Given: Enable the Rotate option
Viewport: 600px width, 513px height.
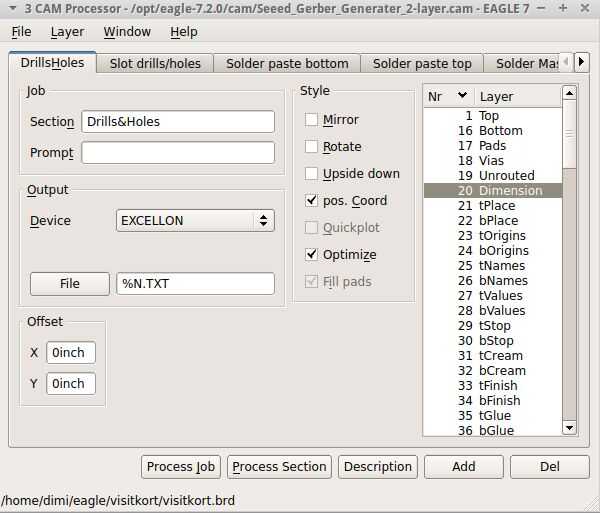Looking at the screenshot, I should [x=312, y=147].
